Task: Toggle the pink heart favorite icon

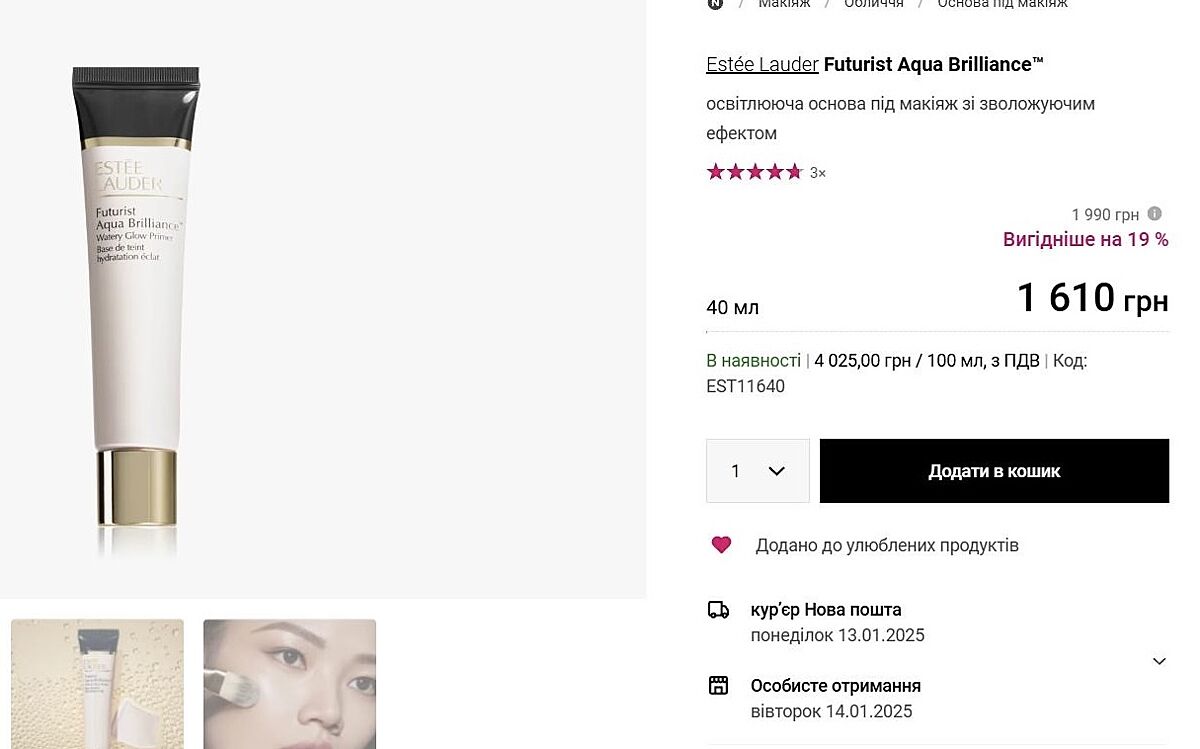Action: tap(721, 545)
